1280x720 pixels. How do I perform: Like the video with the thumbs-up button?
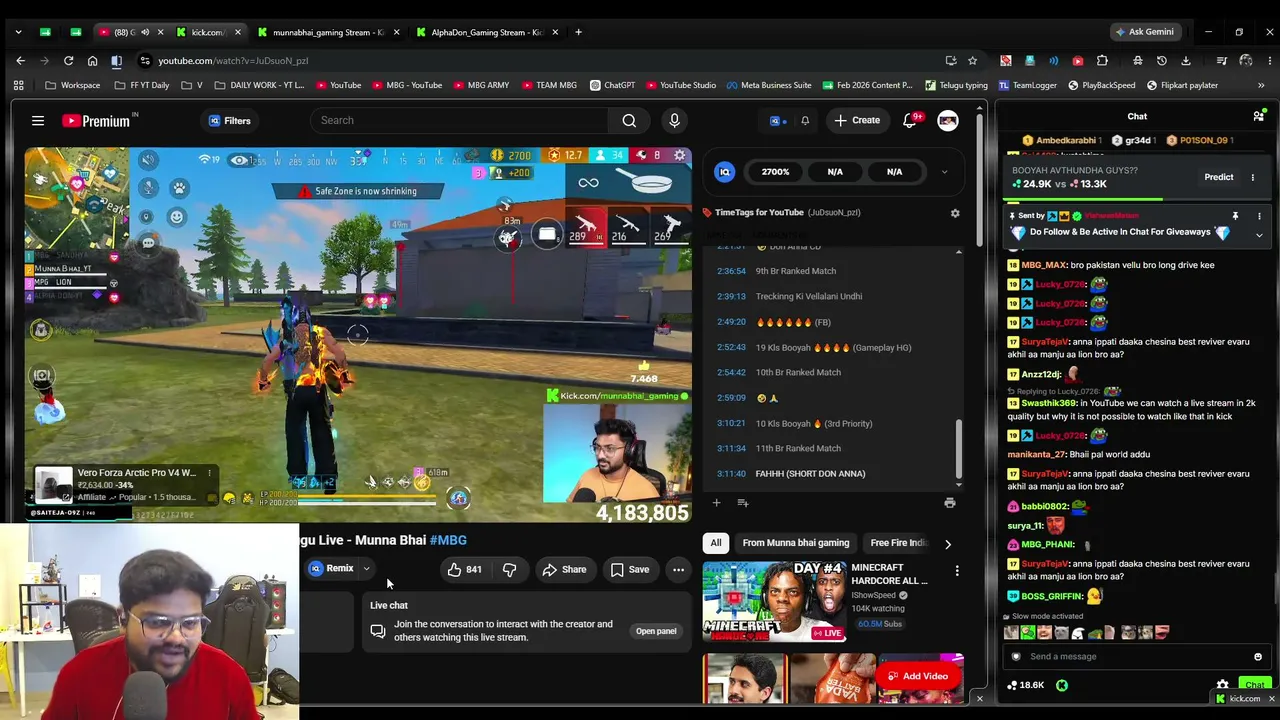pyautogui.click(x=464, y=569)
